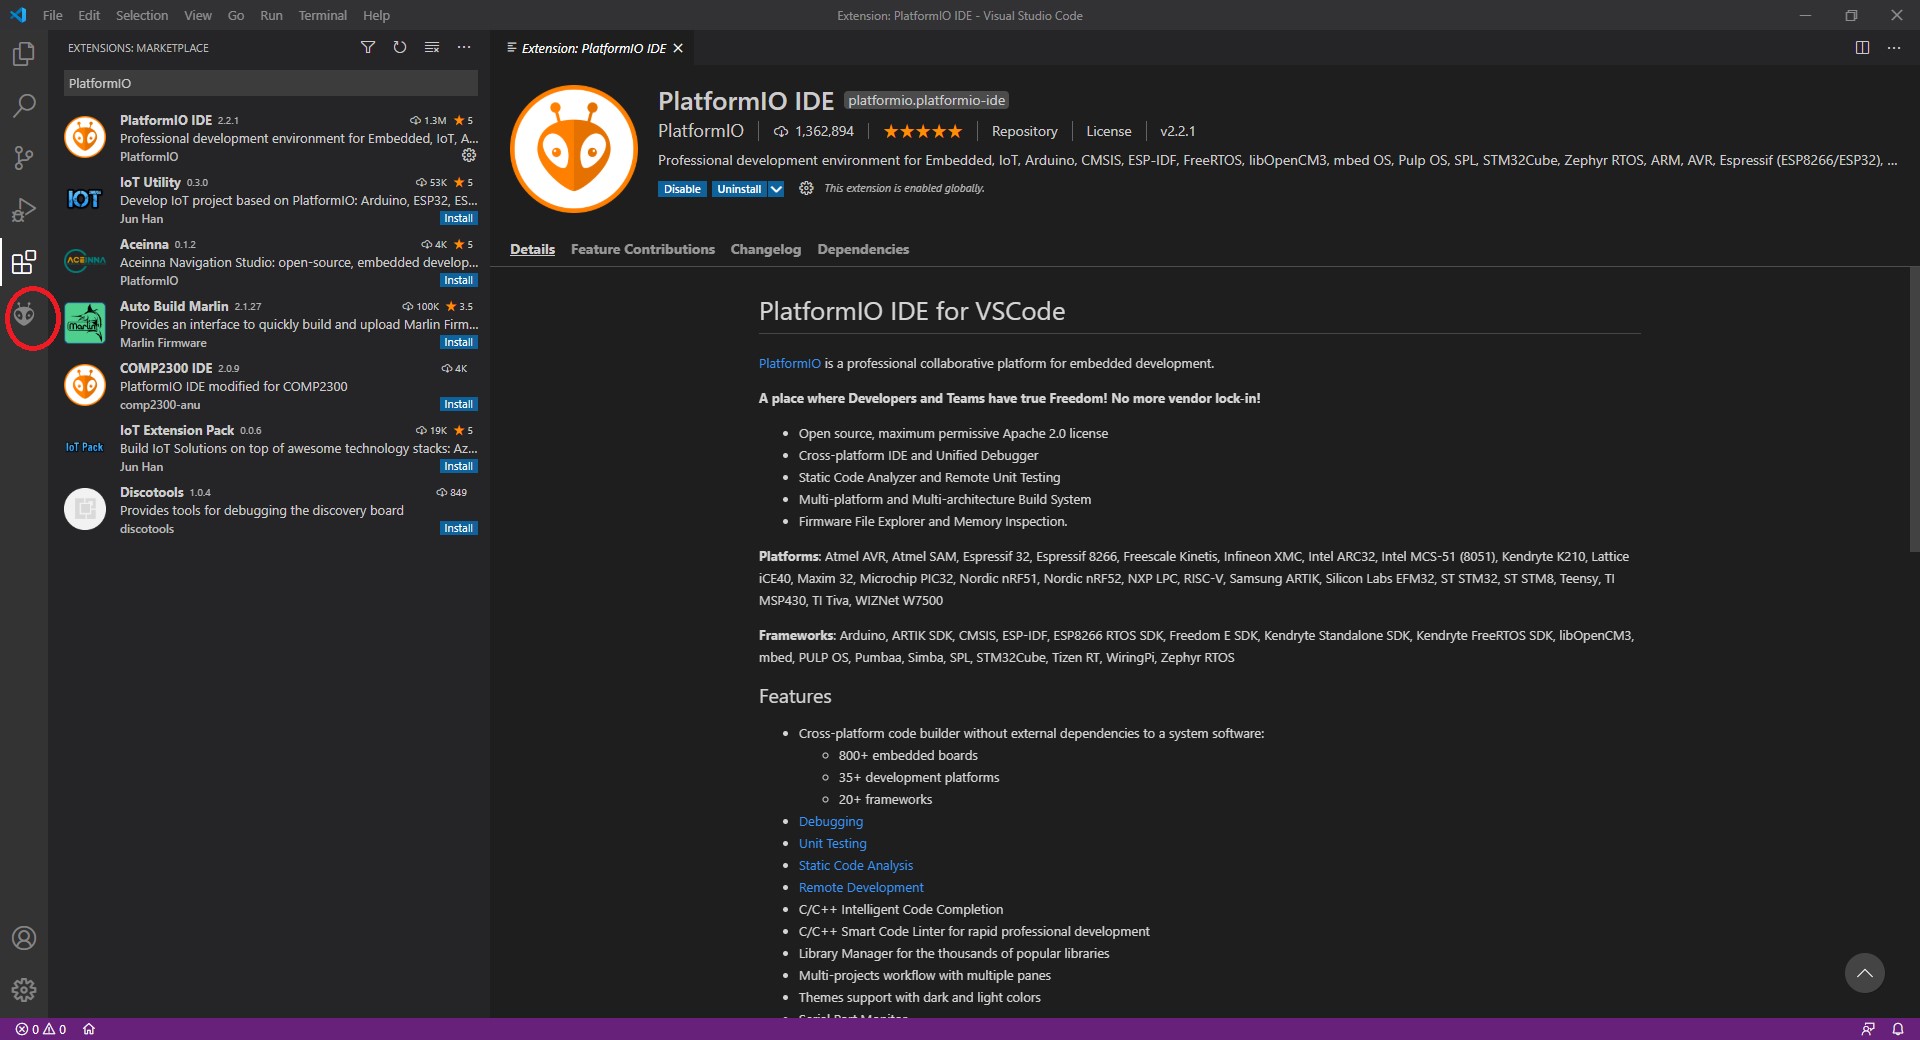Install the IoT Extension Pack
The width and height of the screenshot is (1920, 1040).
(x=459, y=466)
